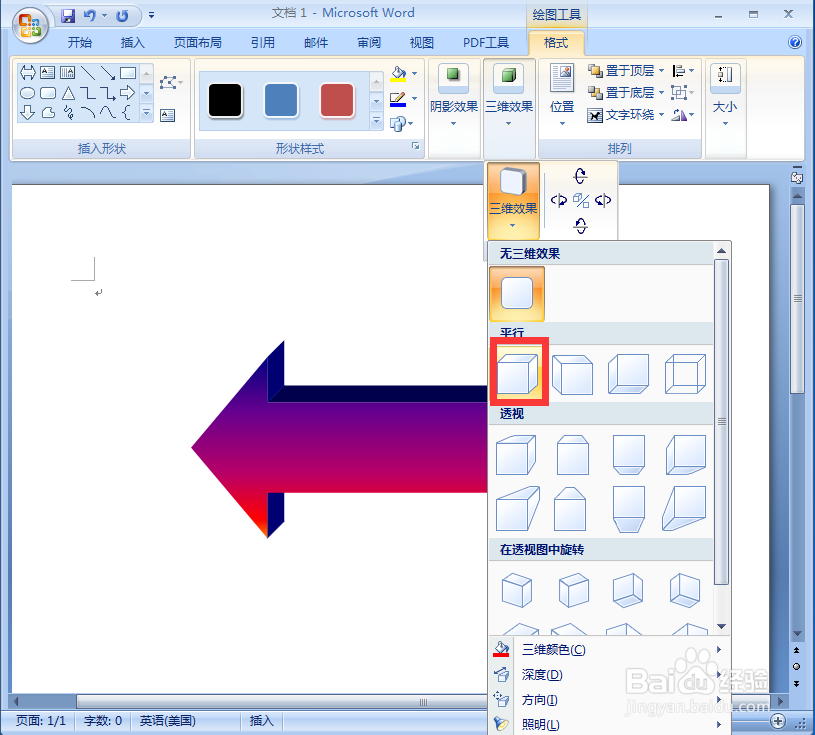Switch to the 审阅 tab

369,42
